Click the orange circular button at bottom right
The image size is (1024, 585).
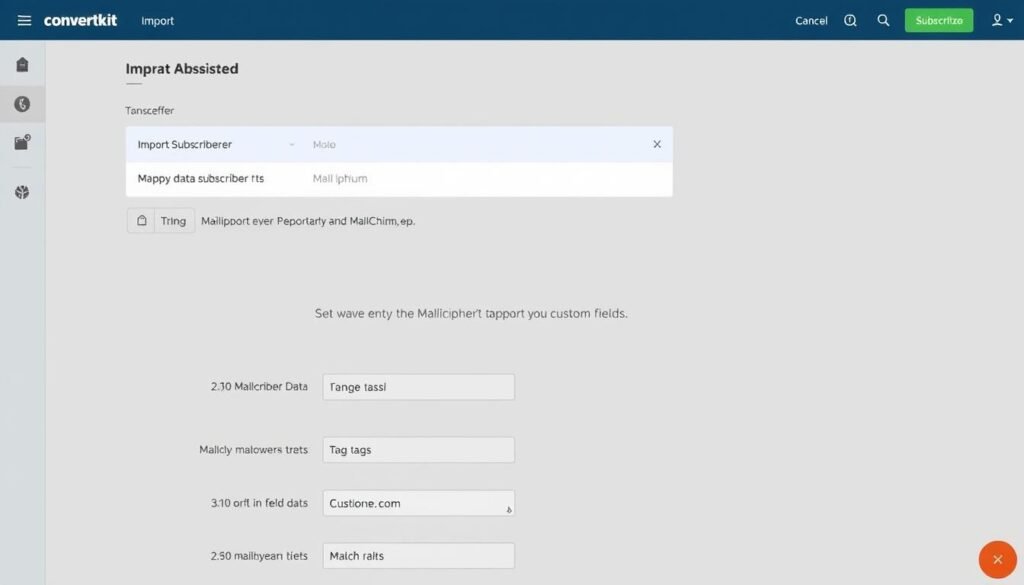(997, 559)
